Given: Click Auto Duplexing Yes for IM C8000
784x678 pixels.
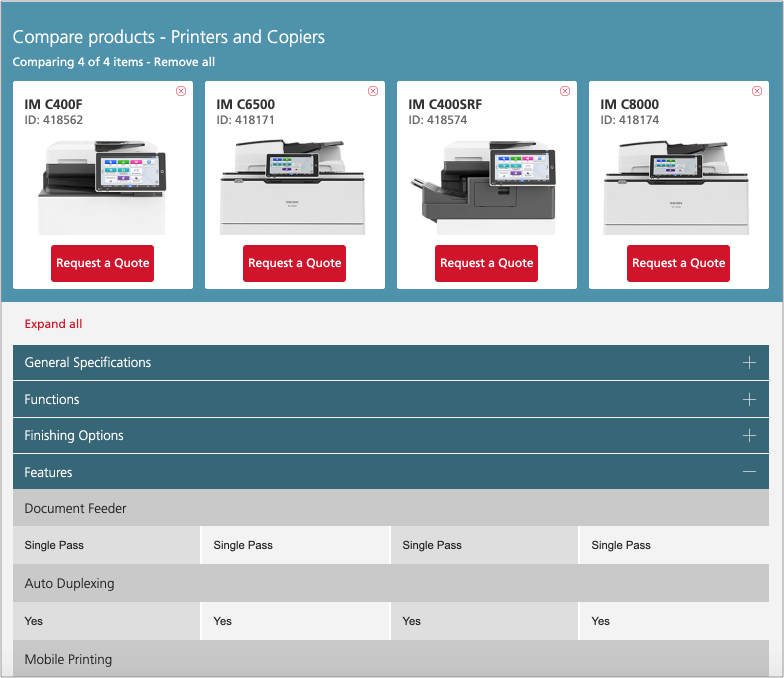Looking at the screenshot, I should [600, 621].
